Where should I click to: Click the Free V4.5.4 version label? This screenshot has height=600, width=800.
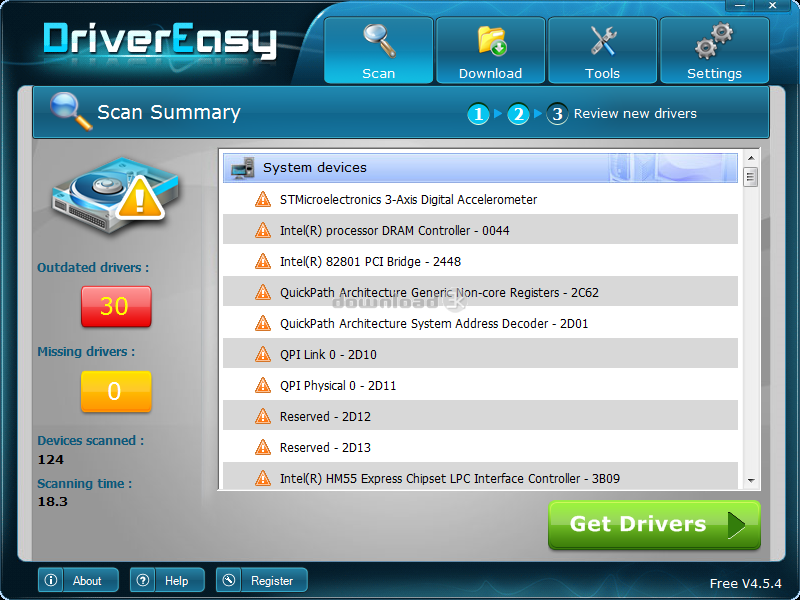(x=745, y=583)
